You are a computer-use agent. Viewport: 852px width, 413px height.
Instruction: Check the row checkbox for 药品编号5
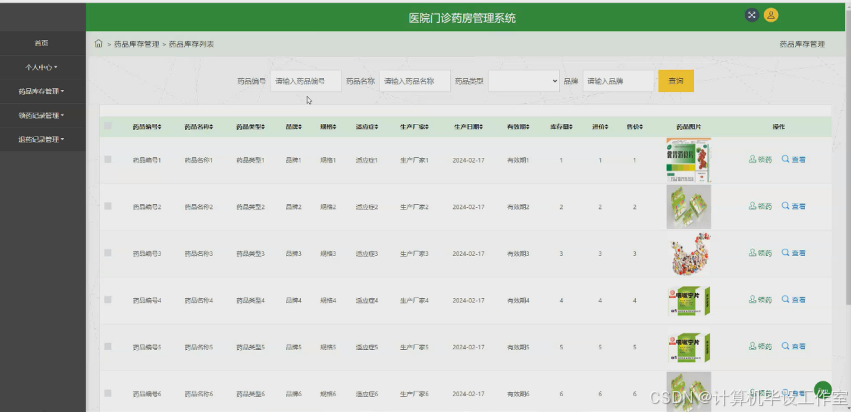(x=108, y=347)
